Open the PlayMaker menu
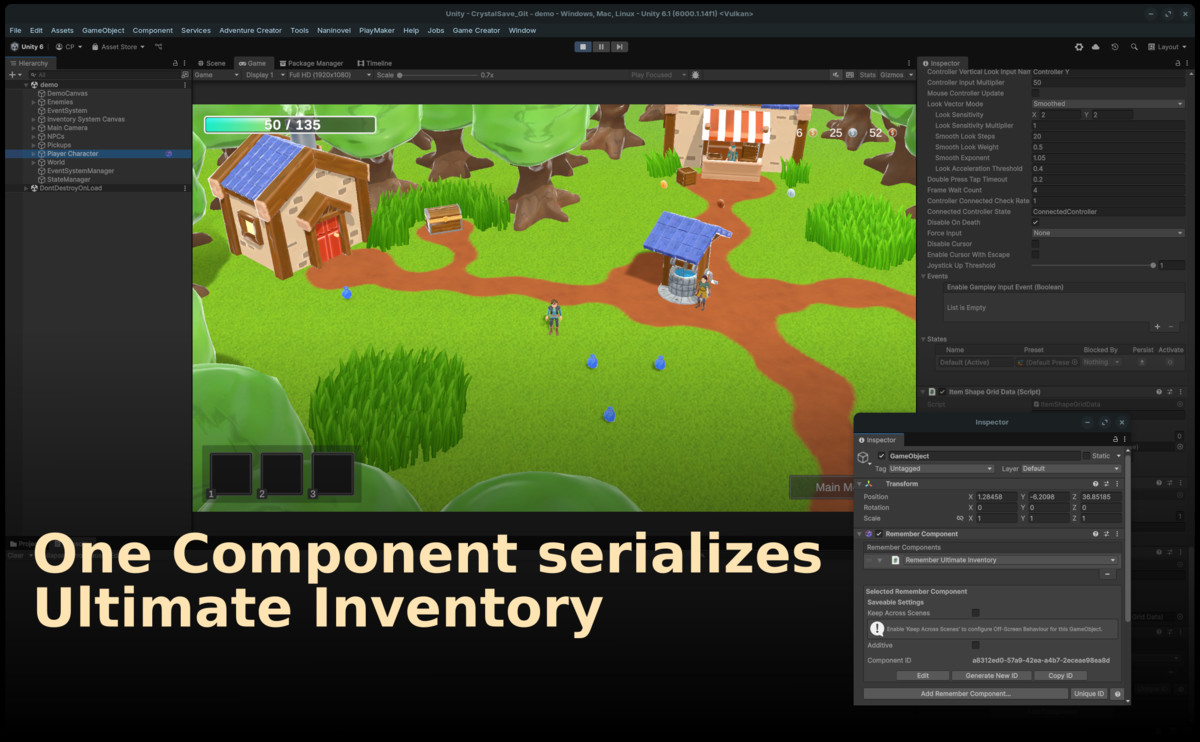This screenshot has height=742, width=1200. coord(377,30)
